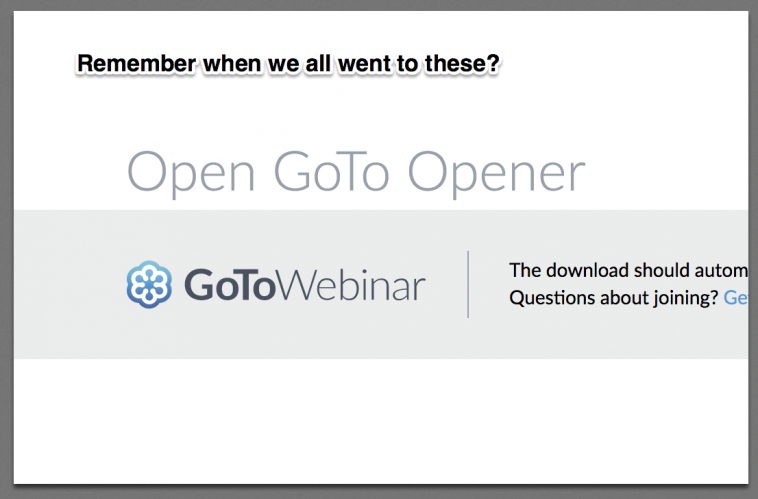Click the "Questions about joining?" text
Image resolution: width=758 pixels, height=499 pixels.
tap(613, 297)
